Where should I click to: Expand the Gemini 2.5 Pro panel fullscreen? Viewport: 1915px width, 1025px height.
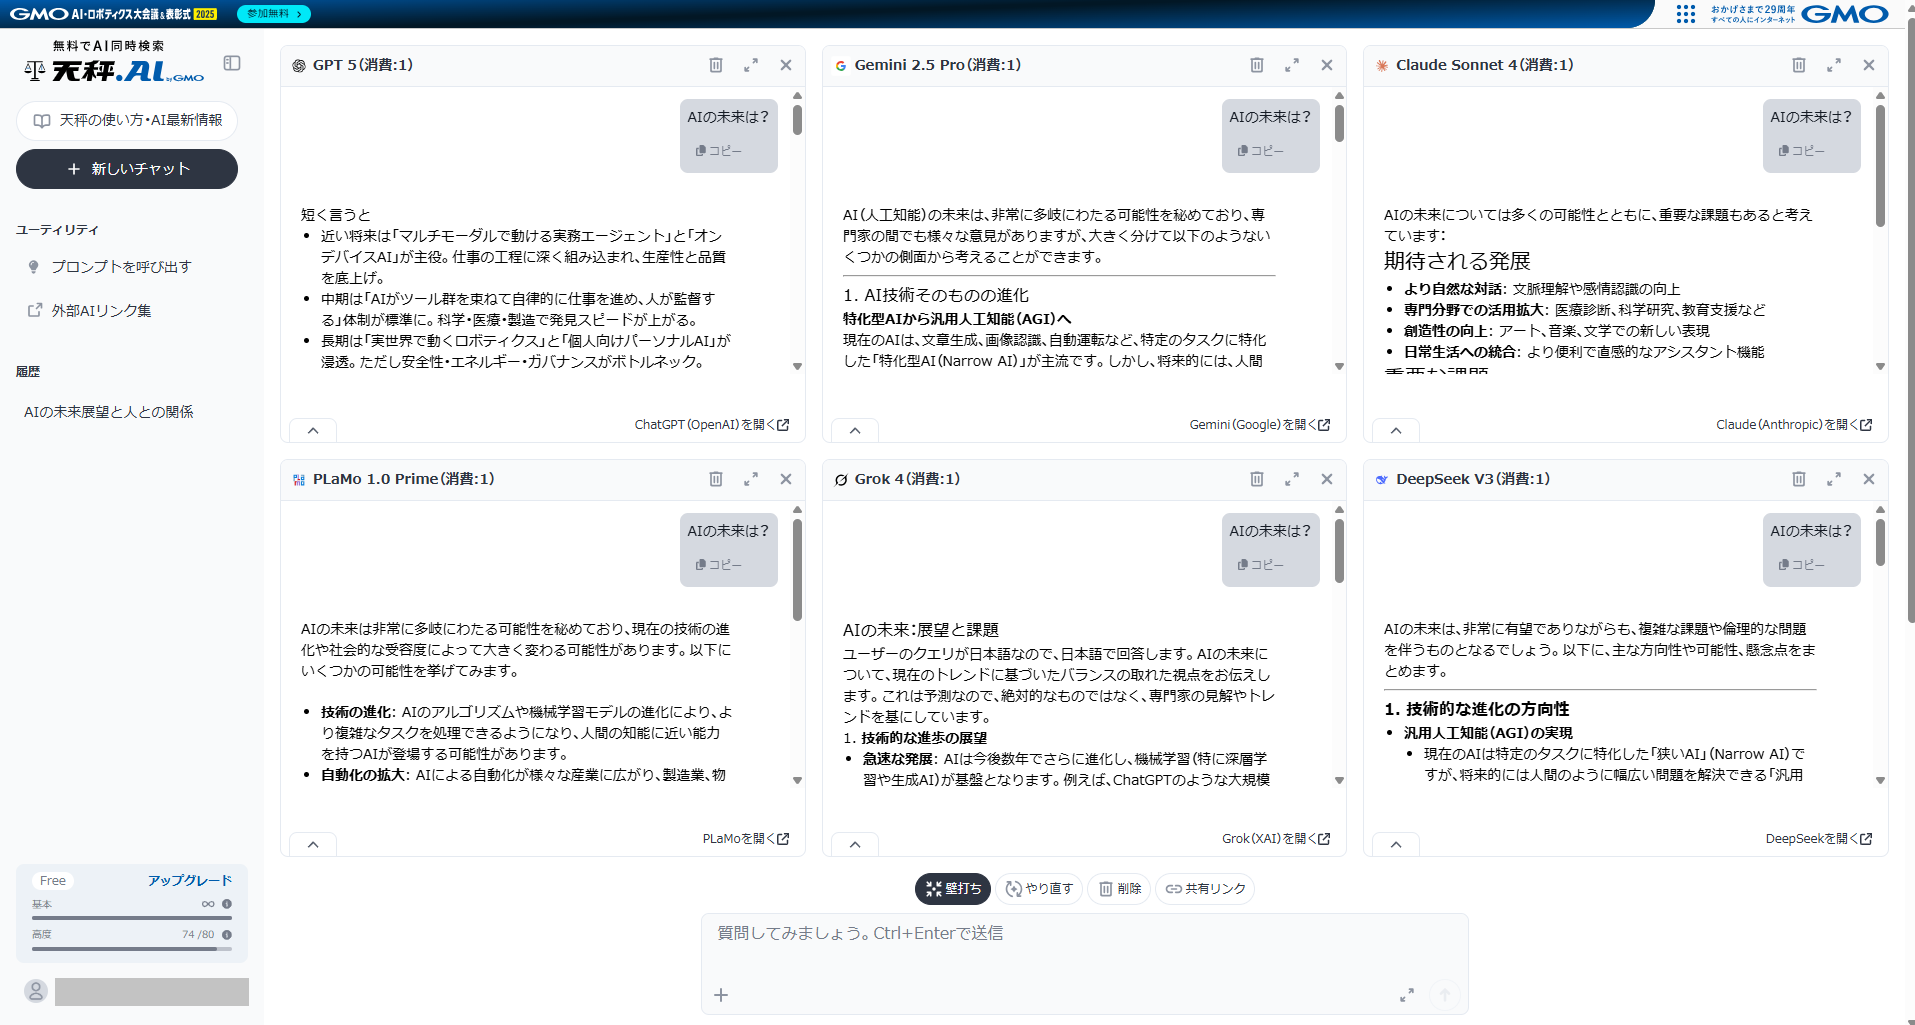pyautogui.click(x=1292, y=65)
